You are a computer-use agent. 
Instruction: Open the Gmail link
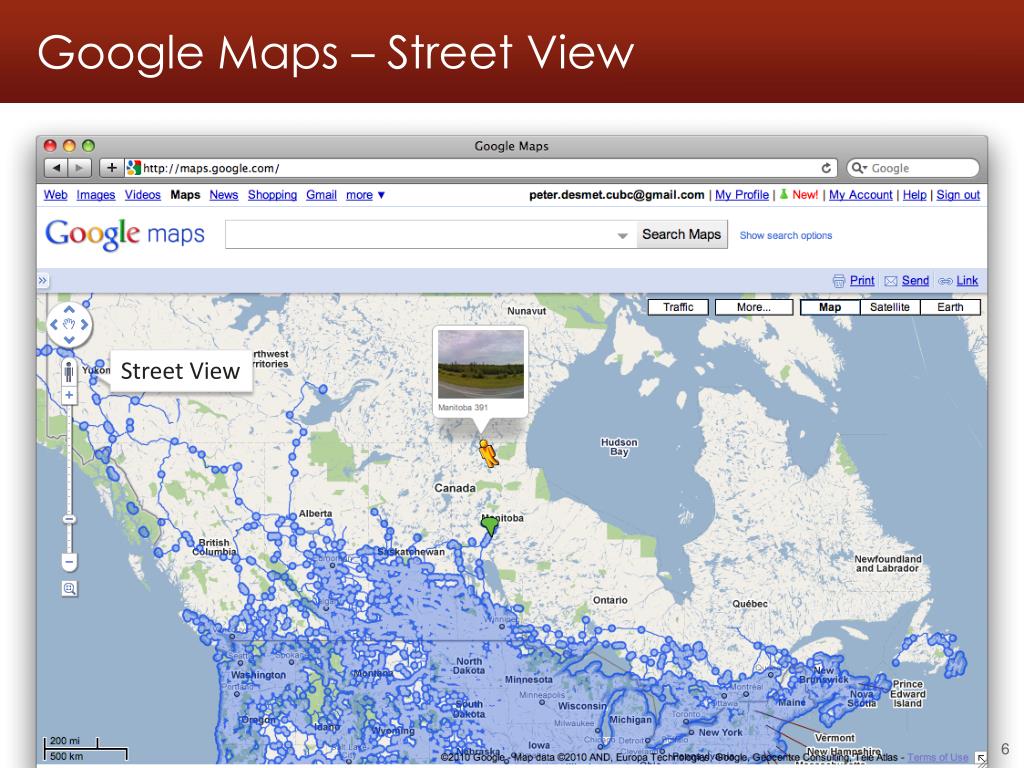321,195
